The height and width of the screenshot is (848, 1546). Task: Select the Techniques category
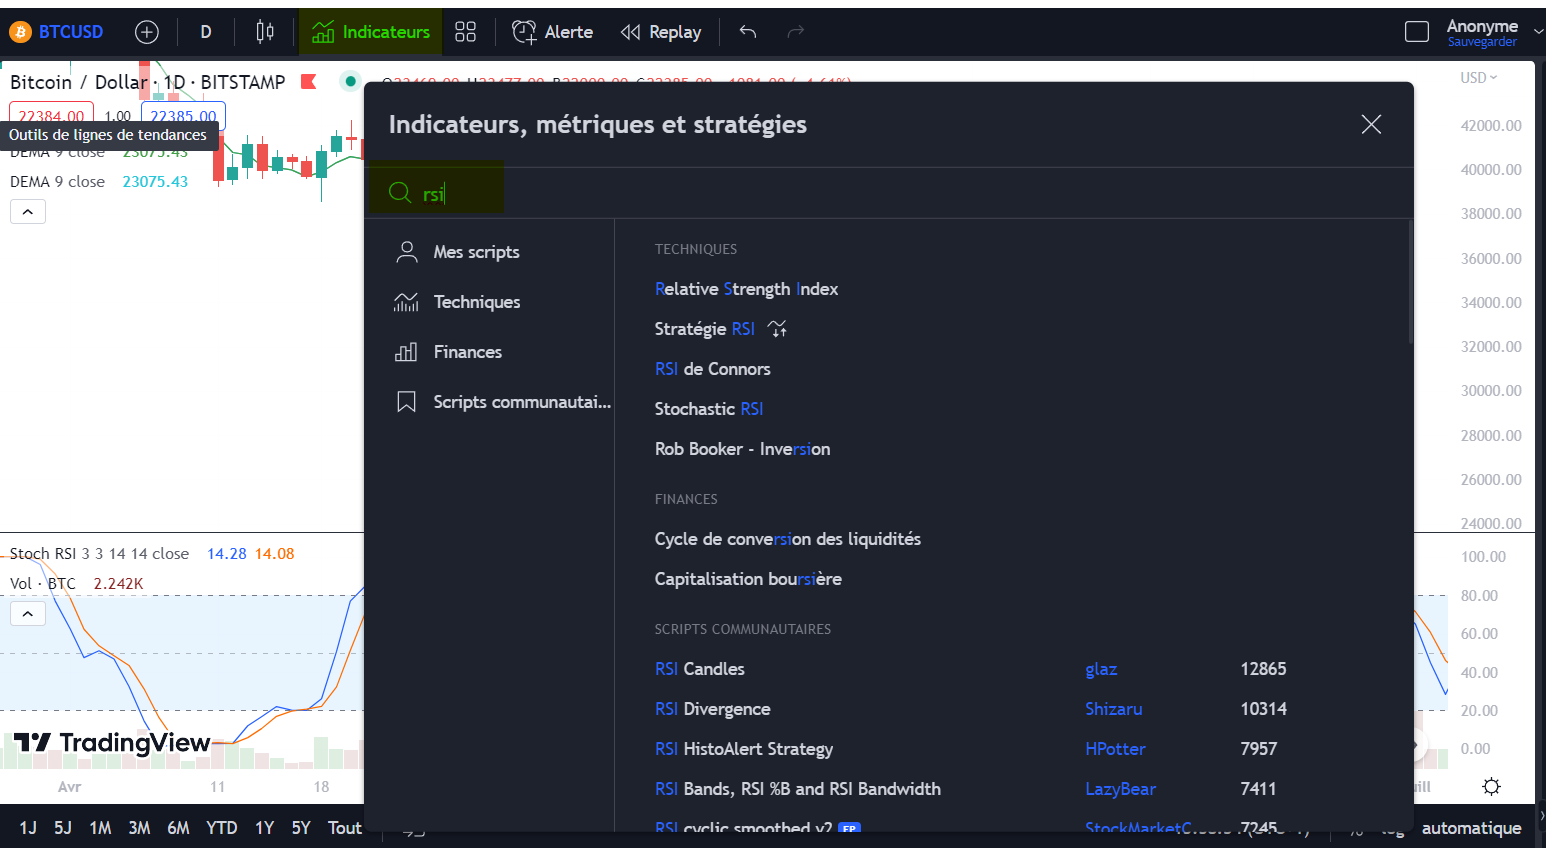[x=476, y=302]
